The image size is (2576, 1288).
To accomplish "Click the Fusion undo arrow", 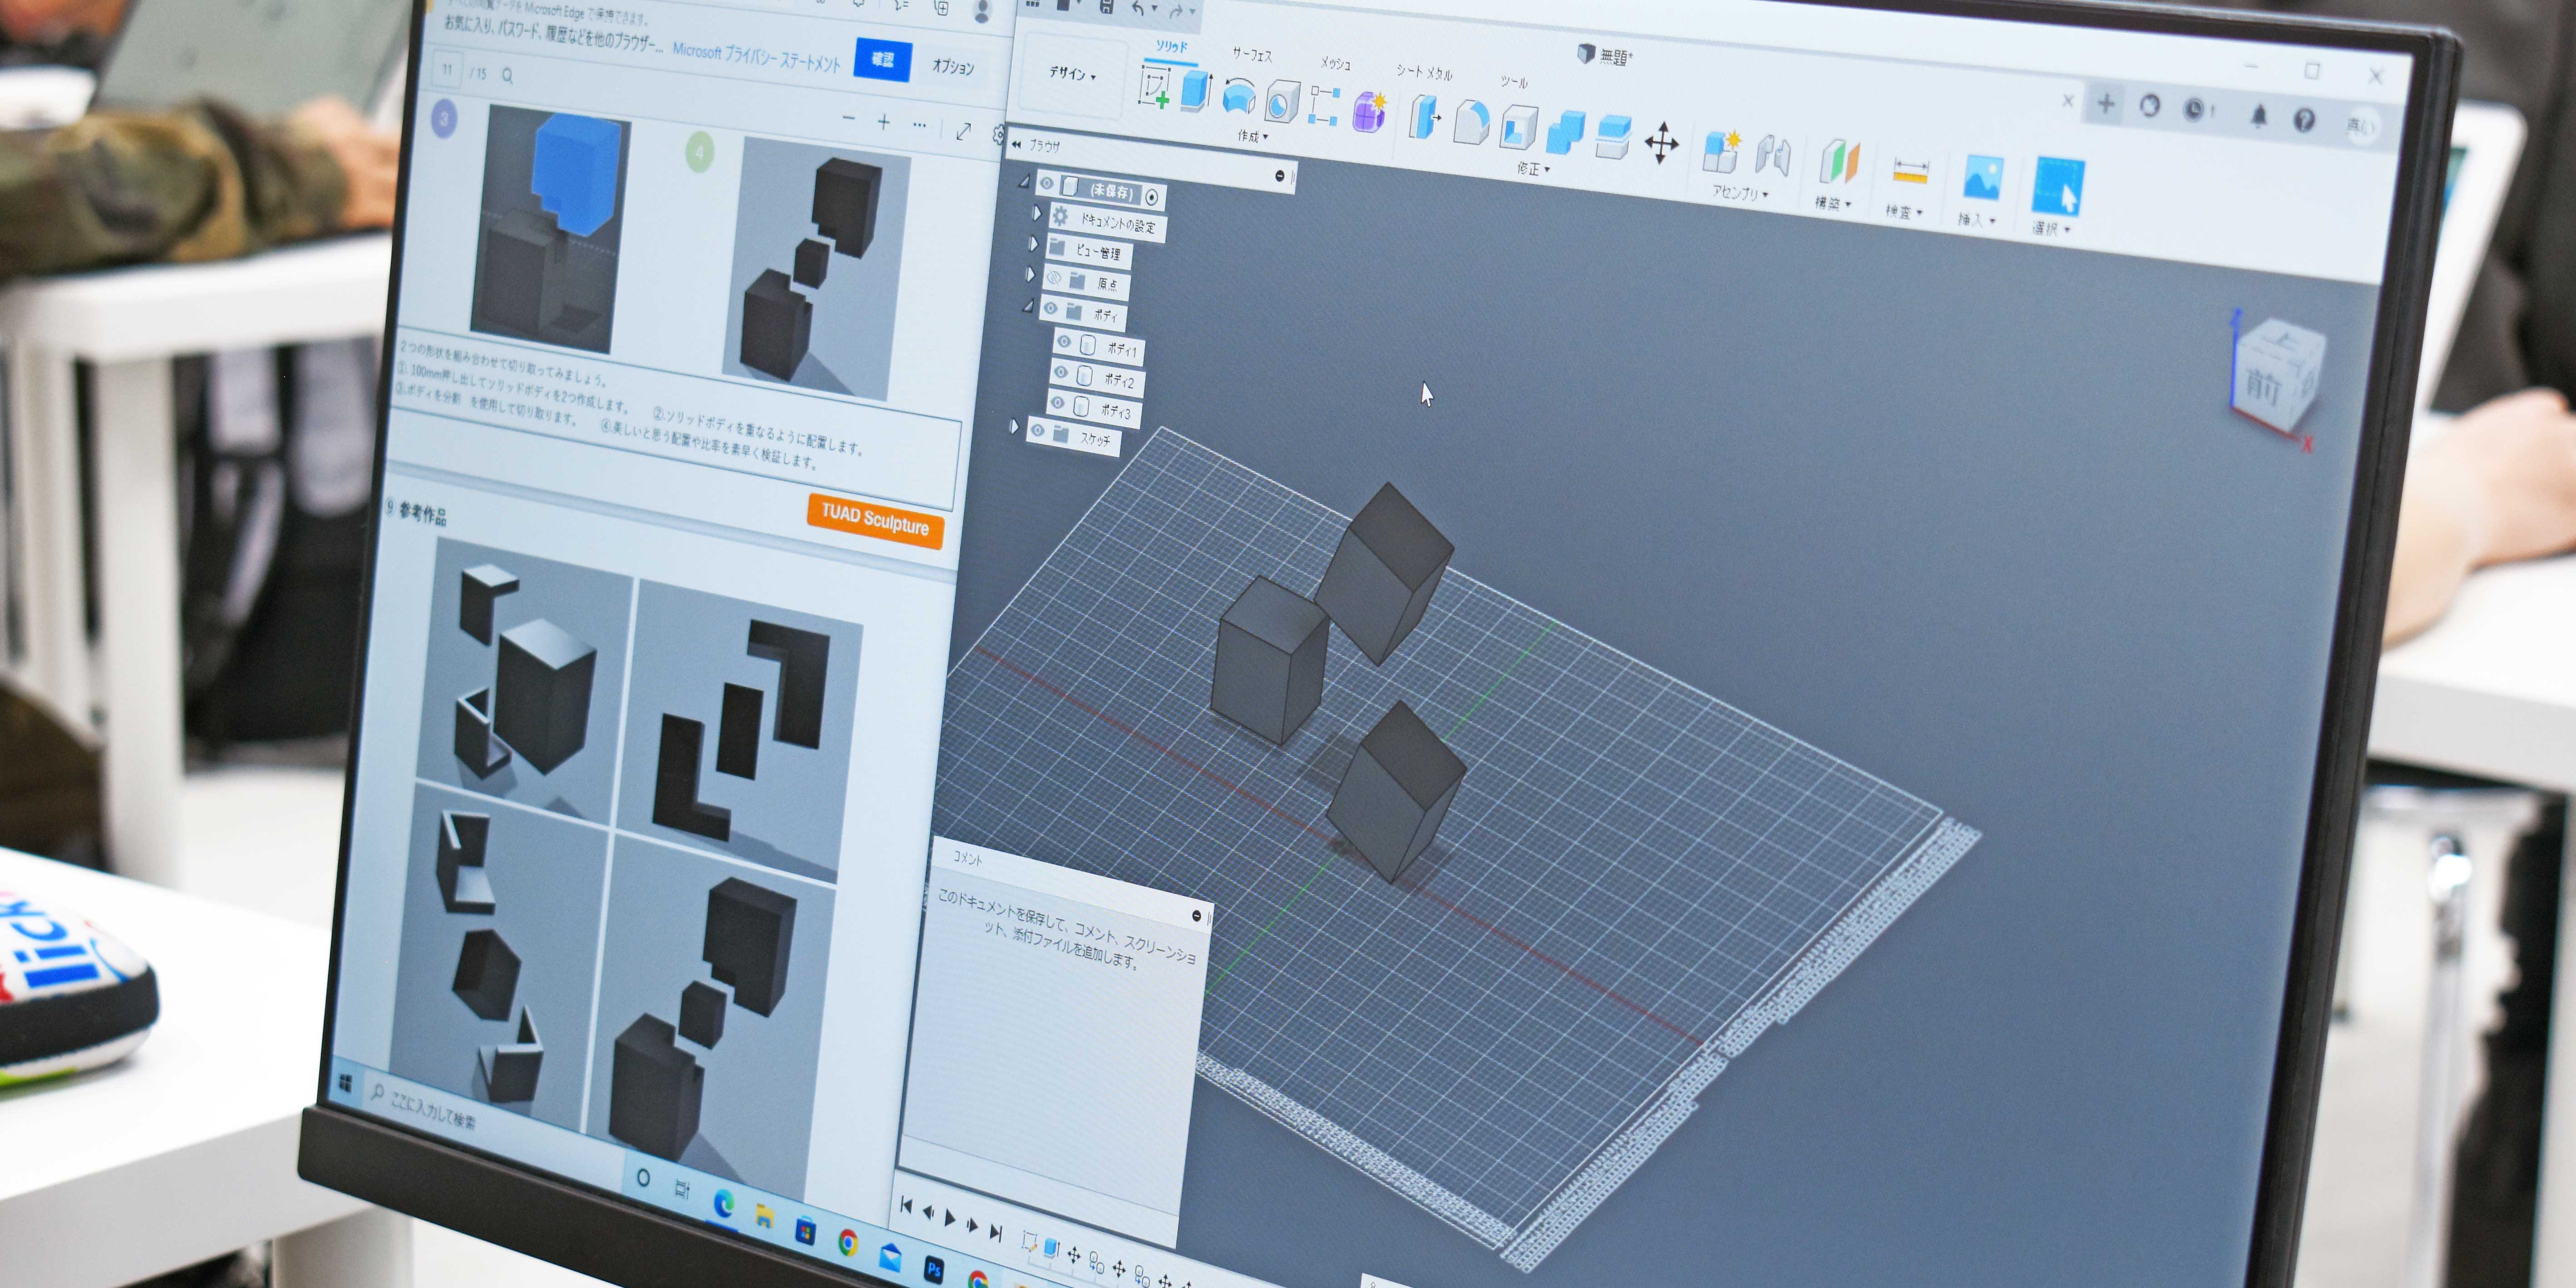I will [x=1139, y=9].
